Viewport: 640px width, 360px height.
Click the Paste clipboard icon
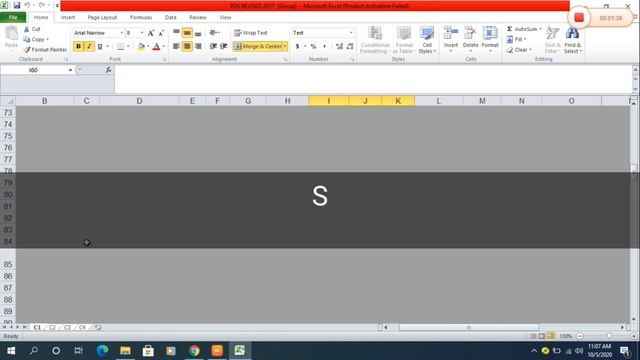click(x=11, y=34)
